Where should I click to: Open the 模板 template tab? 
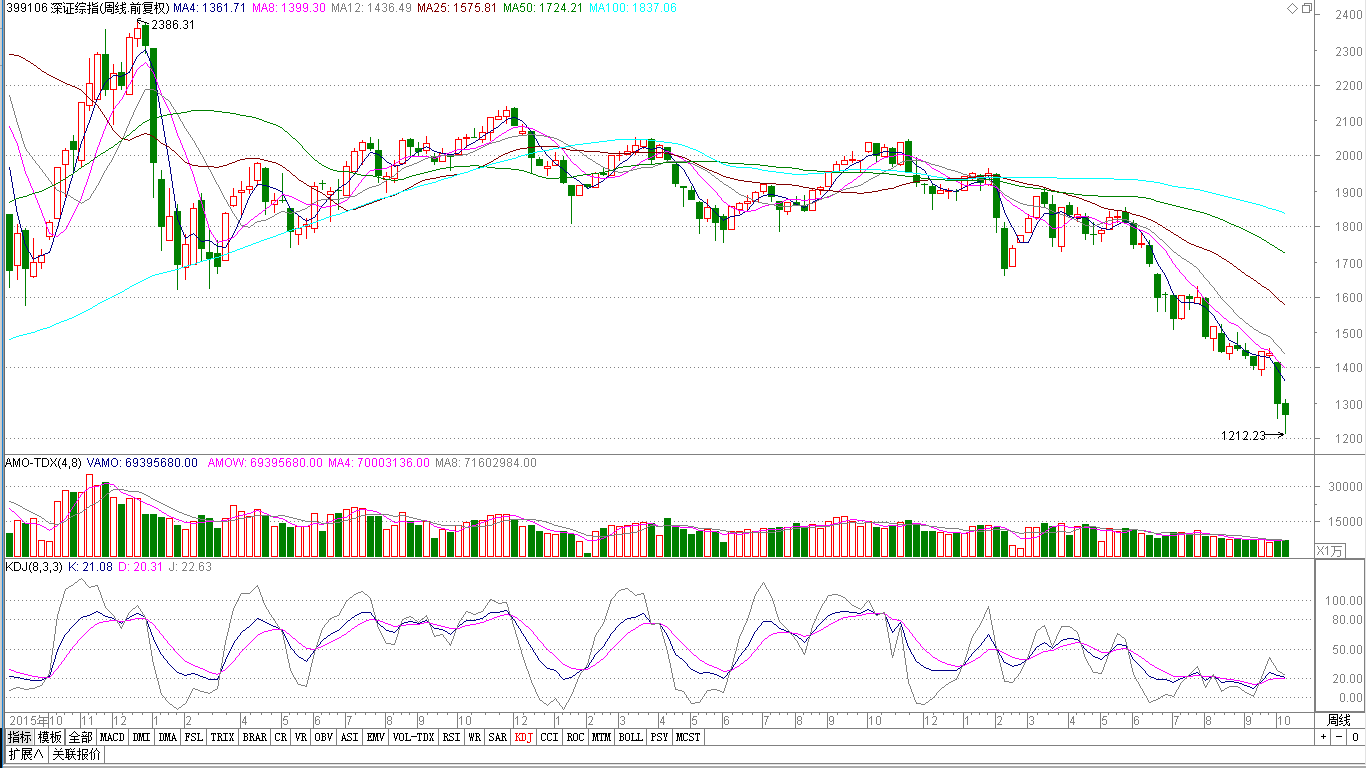click(x=50, y=737)
